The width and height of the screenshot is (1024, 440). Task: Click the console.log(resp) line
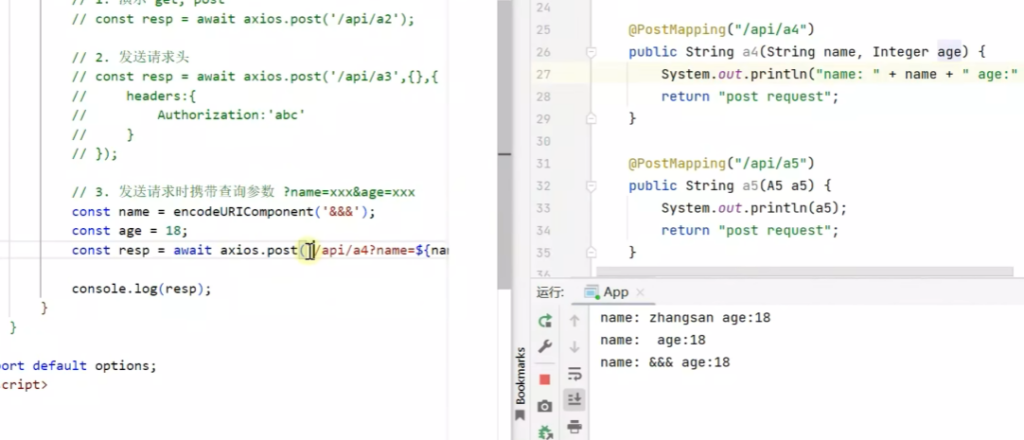coord(142,289)
